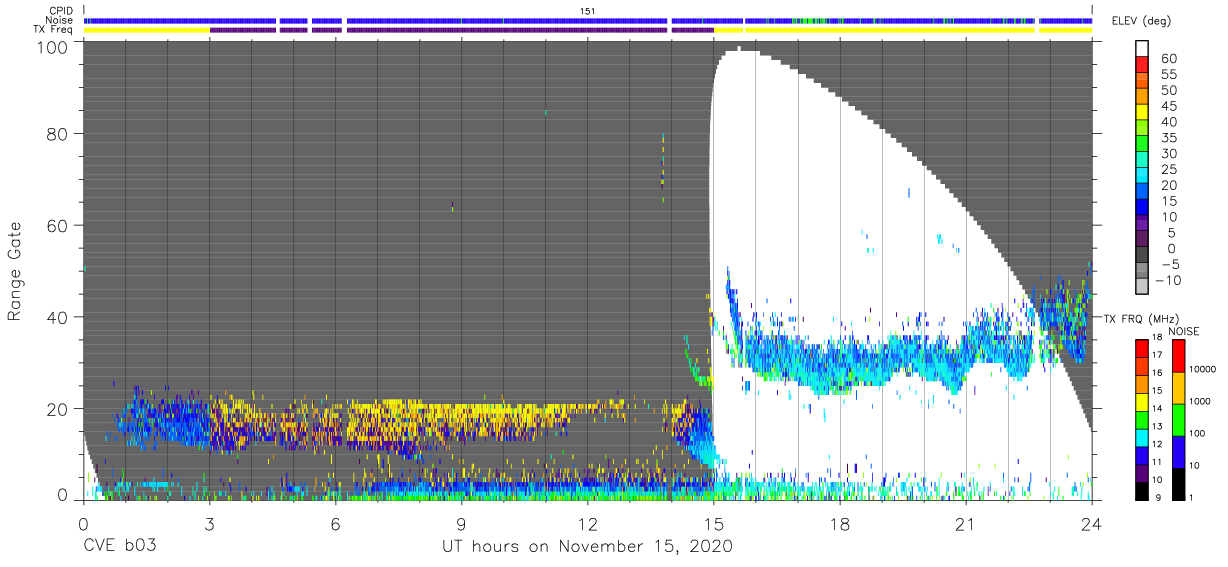Click the red top segment of NOISE colorbar
Image resolution: width=1228 pixels, height=567 pixels.
tap(1178, 355)
